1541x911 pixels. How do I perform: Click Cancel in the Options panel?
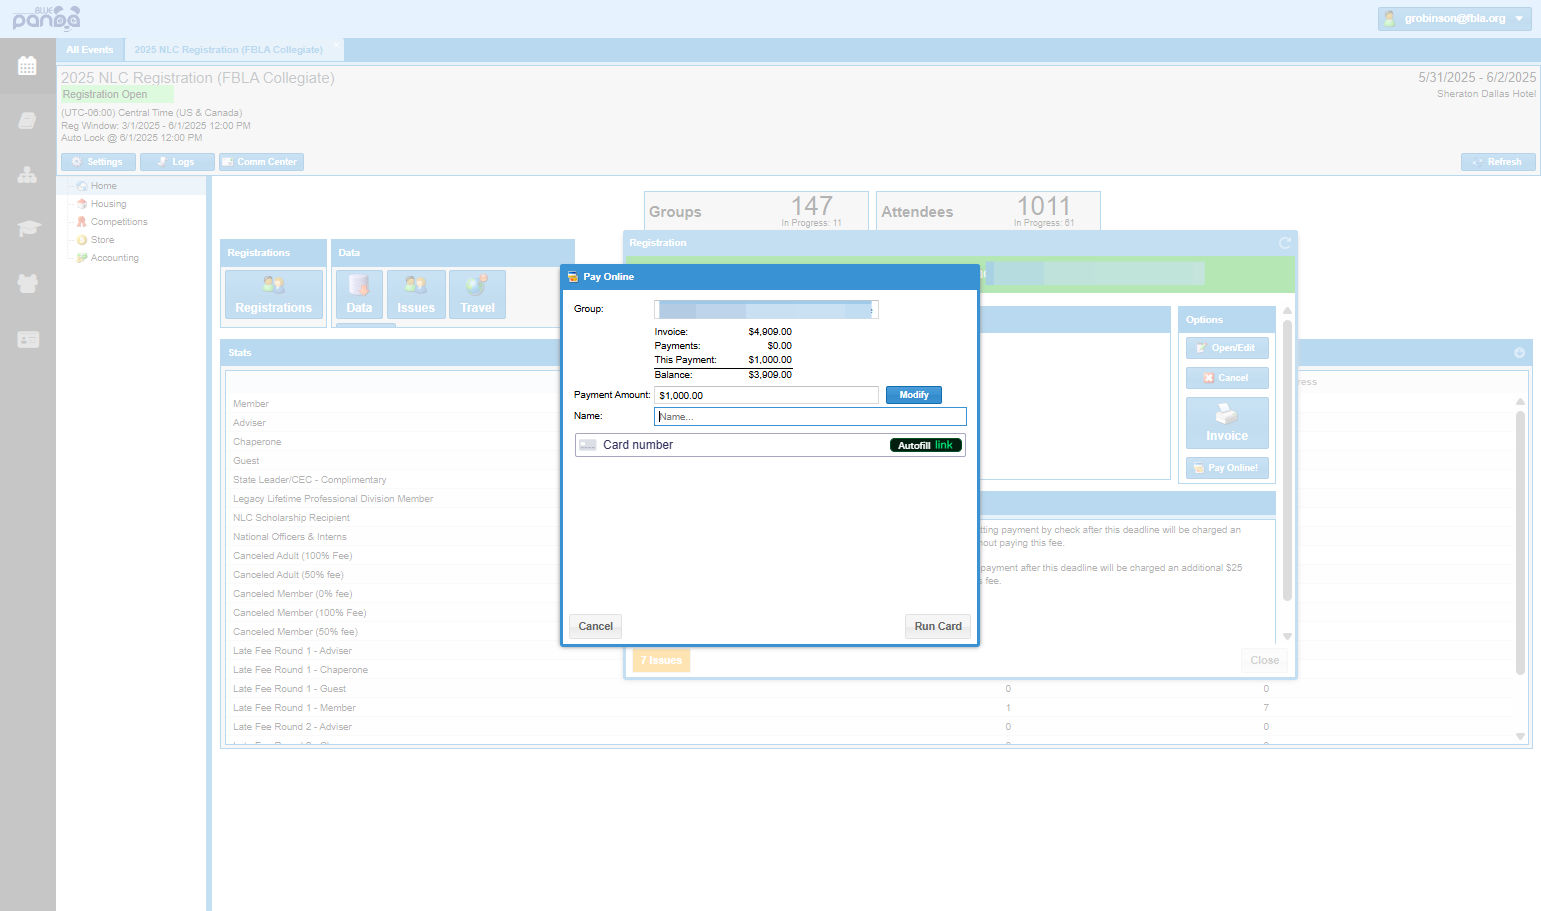(1226, 378)
